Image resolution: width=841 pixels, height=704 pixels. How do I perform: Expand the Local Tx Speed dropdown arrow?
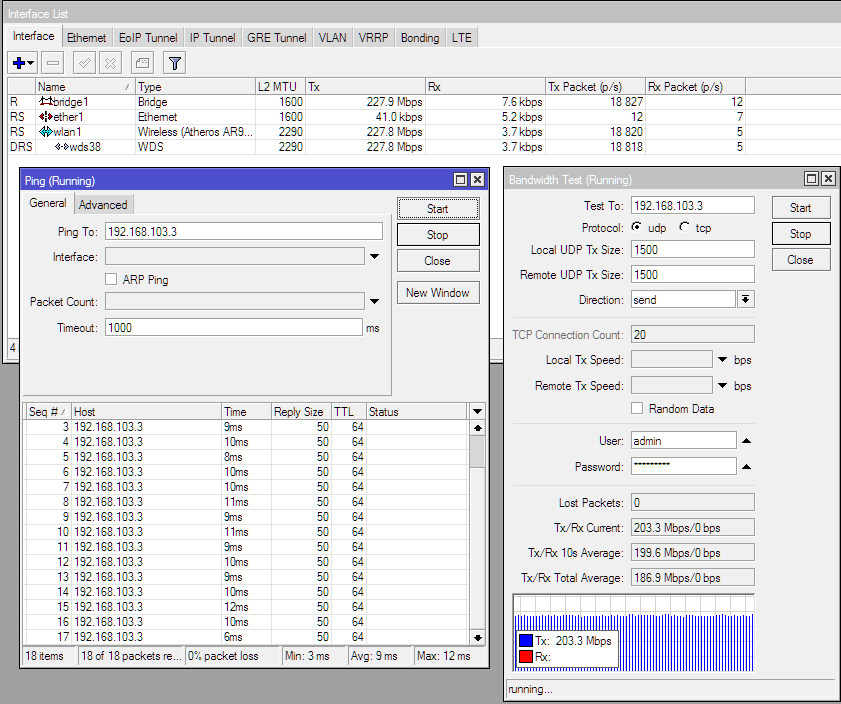(x=723, y=360)
